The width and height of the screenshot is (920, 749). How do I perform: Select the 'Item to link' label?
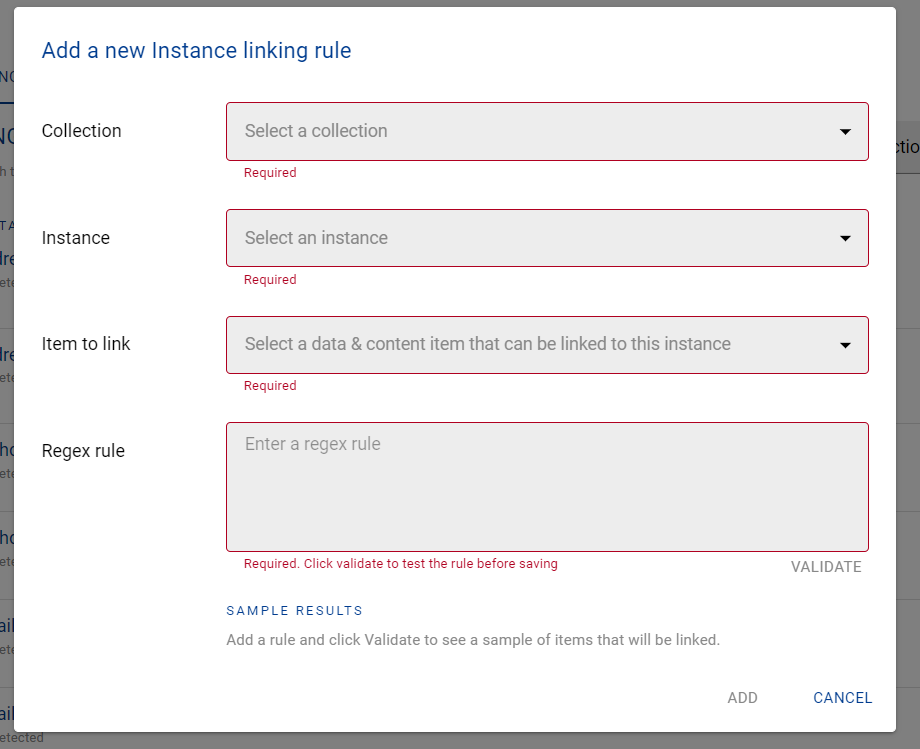pyautogui.click(x=86, y=344)
